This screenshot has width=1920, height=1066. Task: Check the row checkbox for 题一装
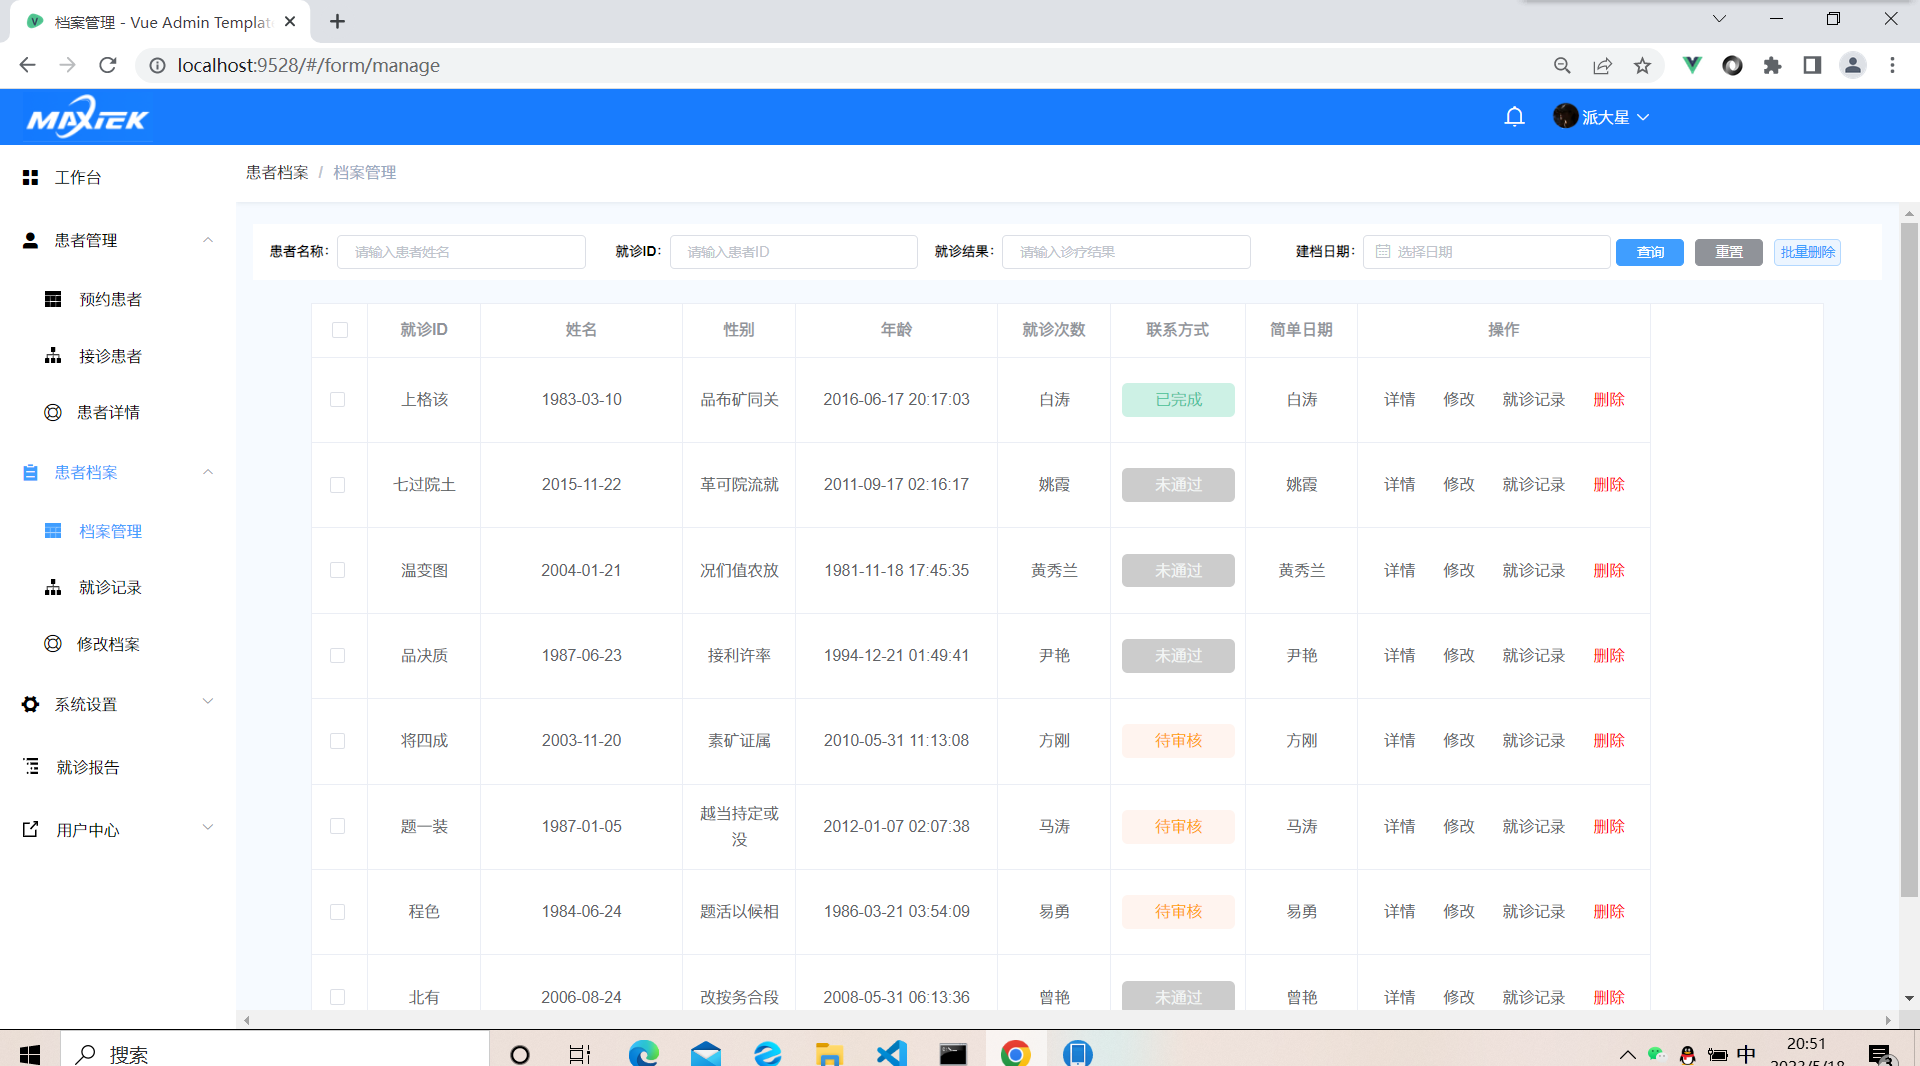[338, 826]
